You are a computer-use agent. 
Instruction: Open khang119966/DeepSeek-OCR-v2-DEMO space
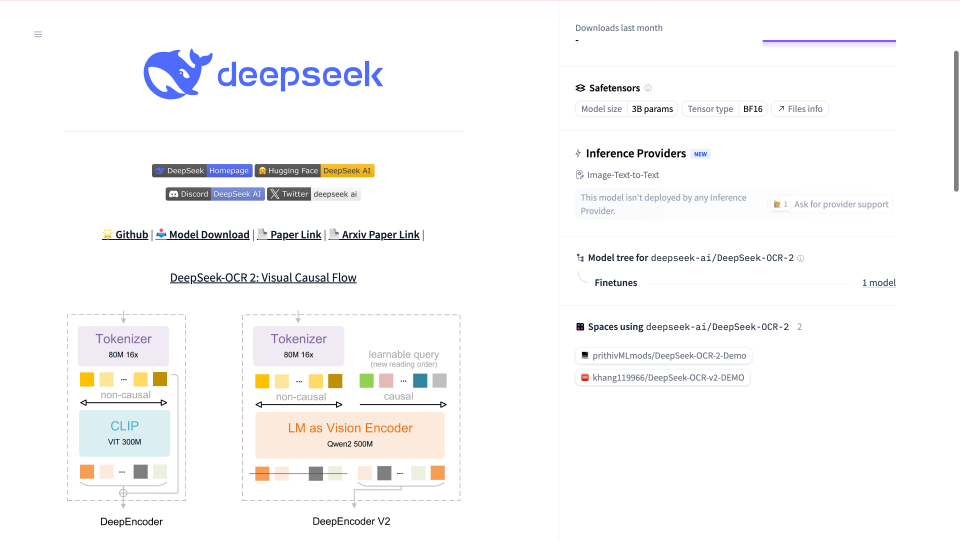pos(662,378)
